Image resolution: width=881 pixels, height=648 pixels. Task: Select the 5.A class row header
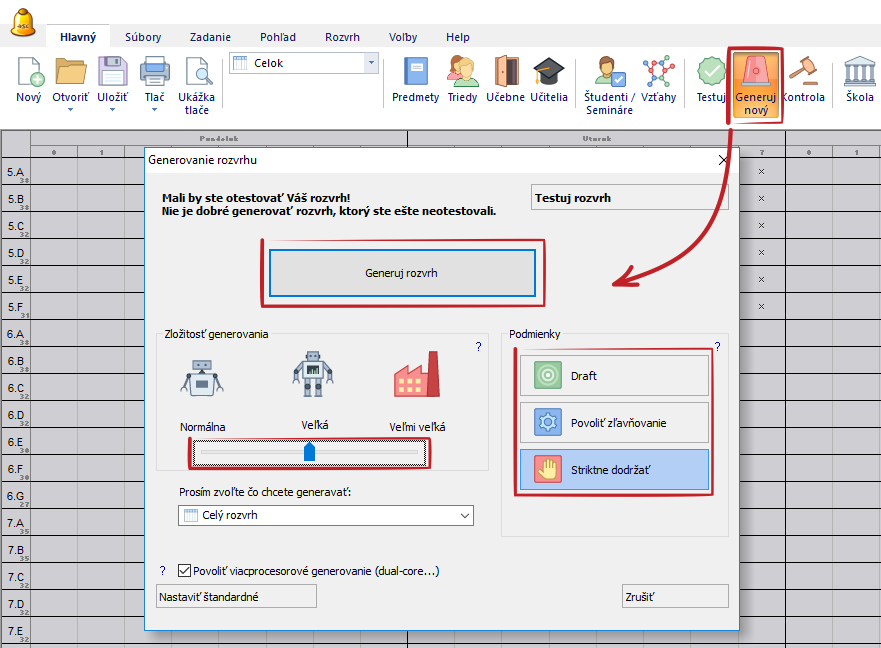pos(15,172)
